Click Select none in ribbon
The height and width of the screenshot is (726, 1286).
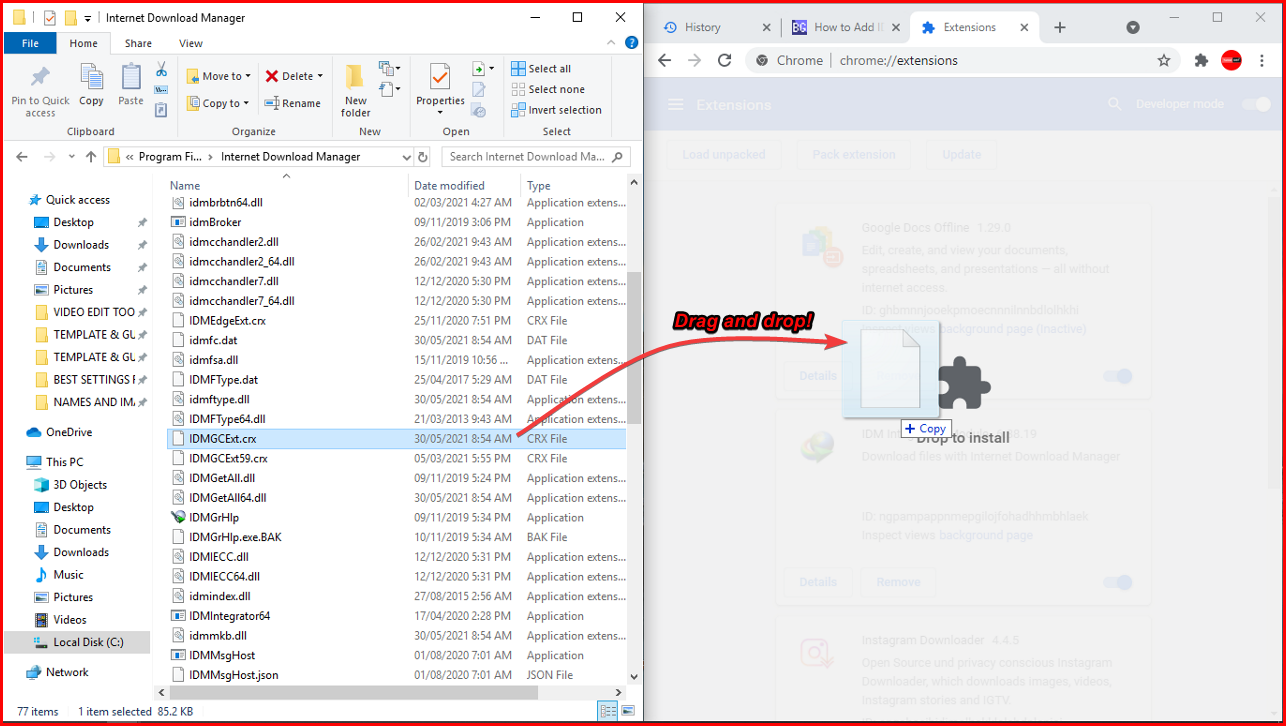click(547, 89)
